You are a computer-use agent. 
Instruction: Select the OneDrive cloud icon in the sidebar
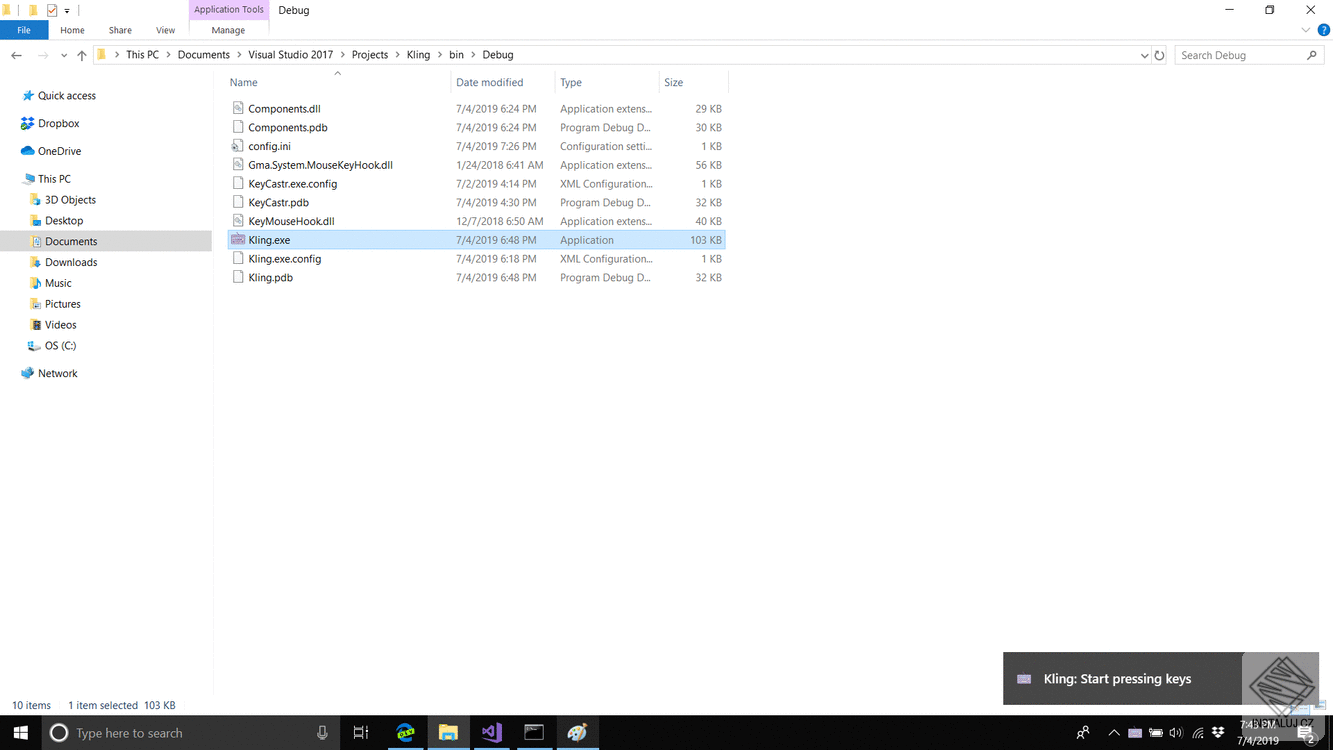pyautogui.click(x=27, y=151)
